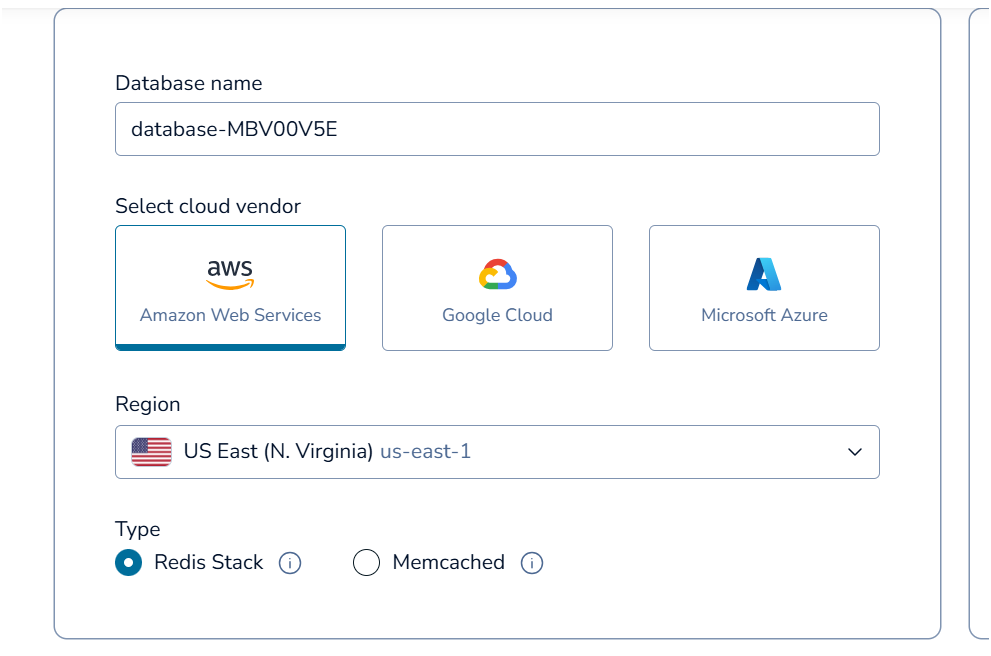
Task: Focus the database-MBV00V5E name input field
Action: pos(497,129)
